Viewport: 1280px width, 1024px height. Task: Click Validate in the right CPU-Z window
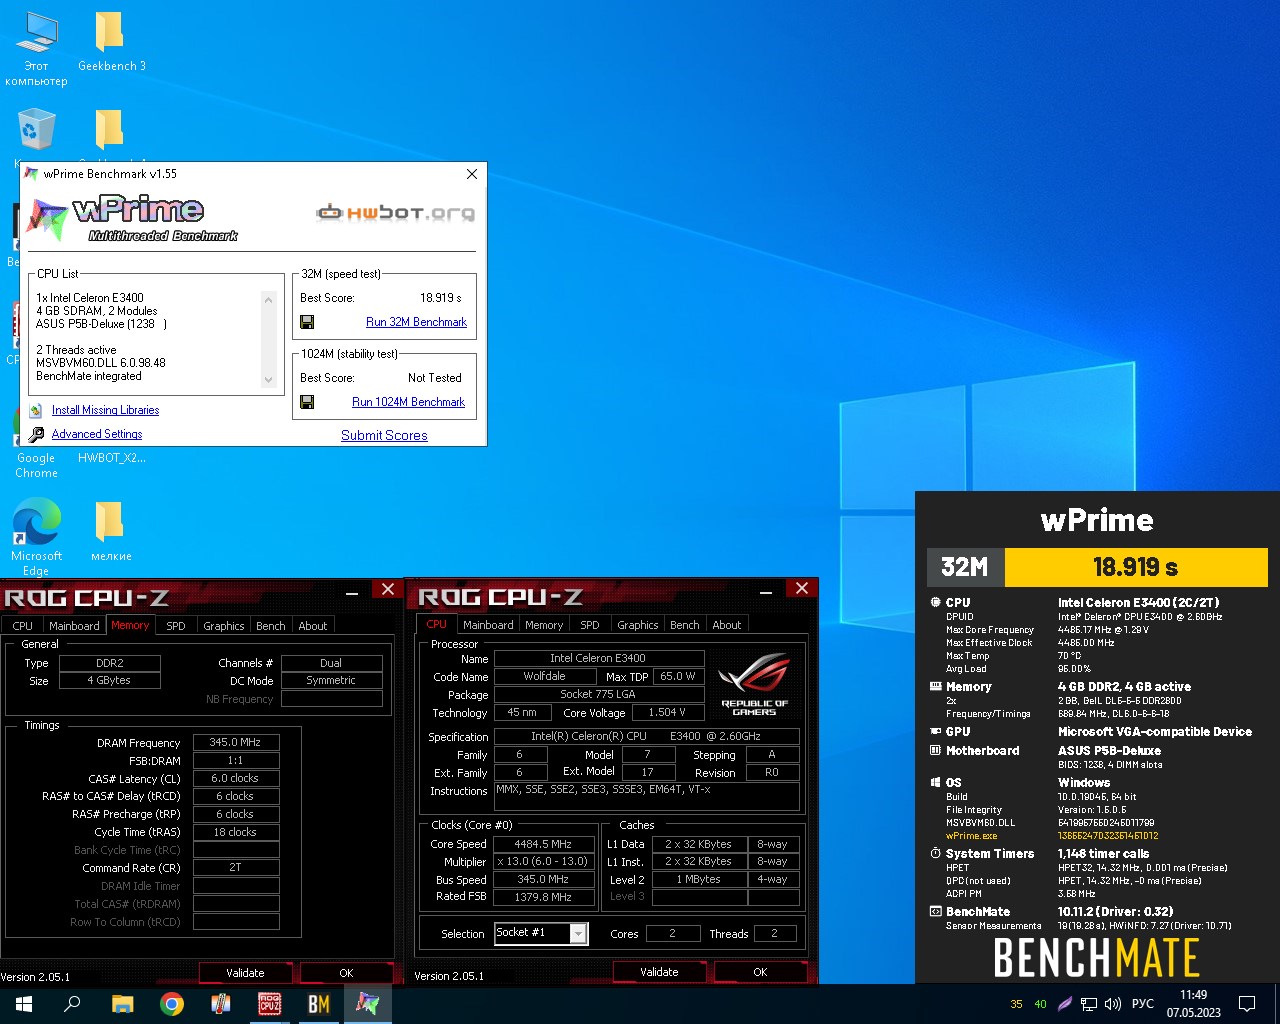659,972
